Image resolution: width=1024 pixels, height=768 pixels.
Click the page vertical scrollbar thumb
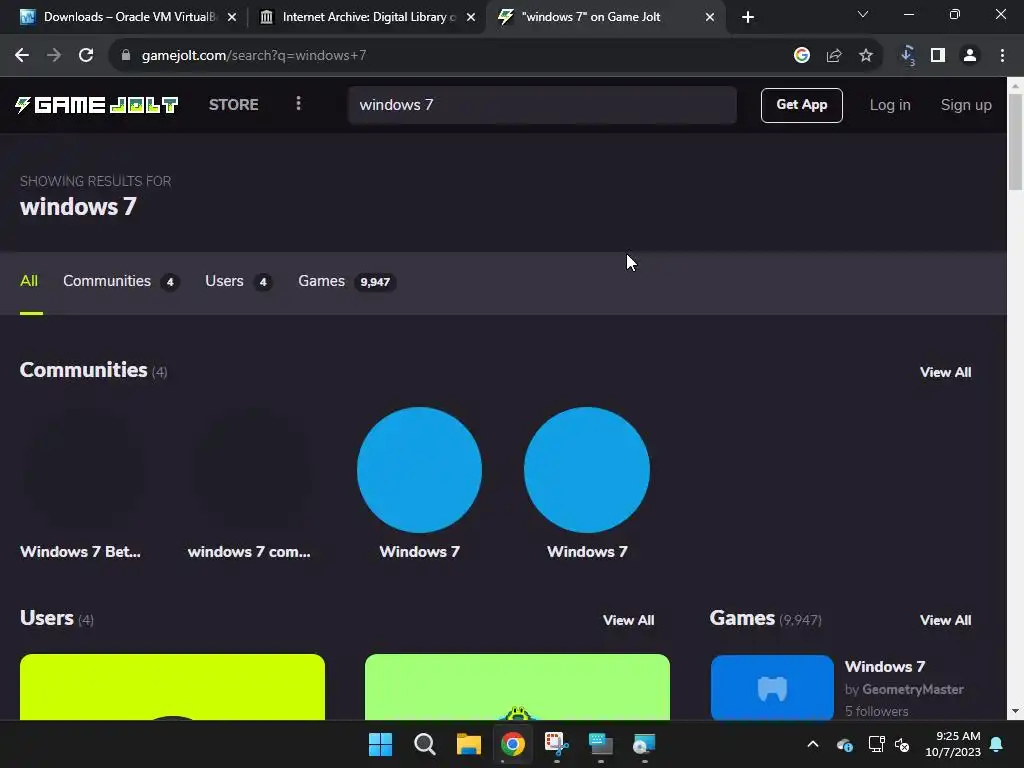click(x=1016, y=142)
